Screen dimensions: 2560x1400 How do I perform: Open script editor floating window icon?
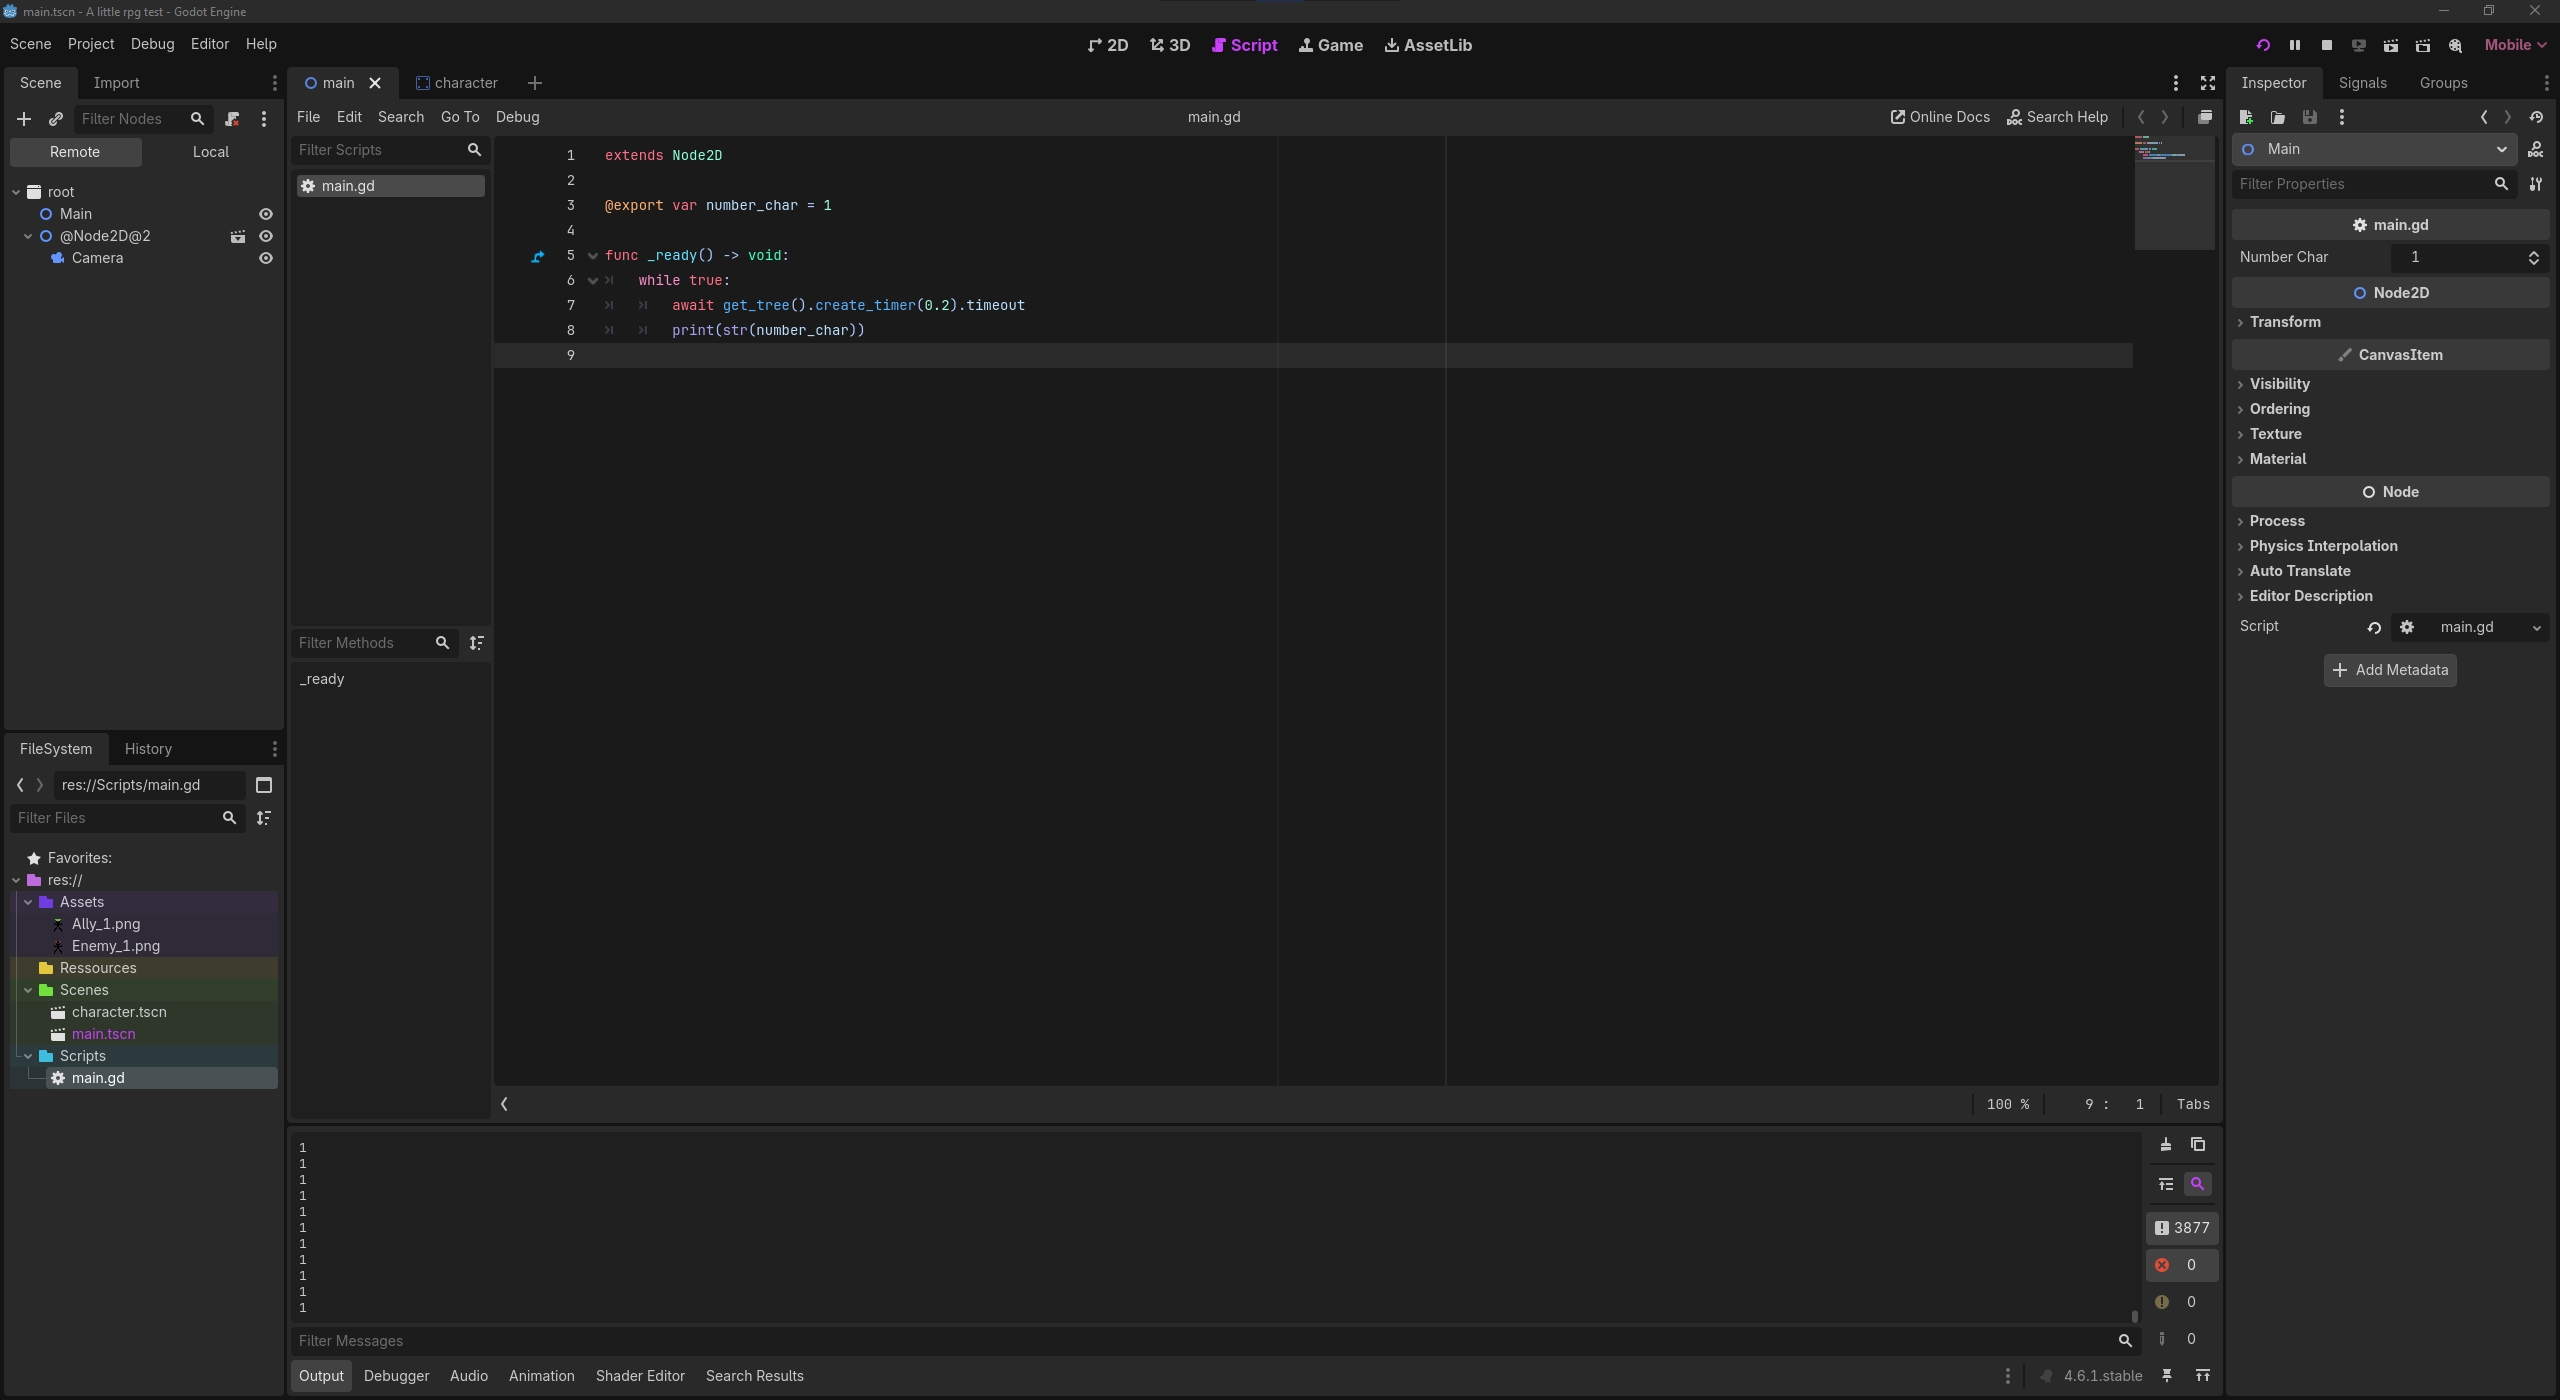pyautogui.click(x=2204, y=117)
